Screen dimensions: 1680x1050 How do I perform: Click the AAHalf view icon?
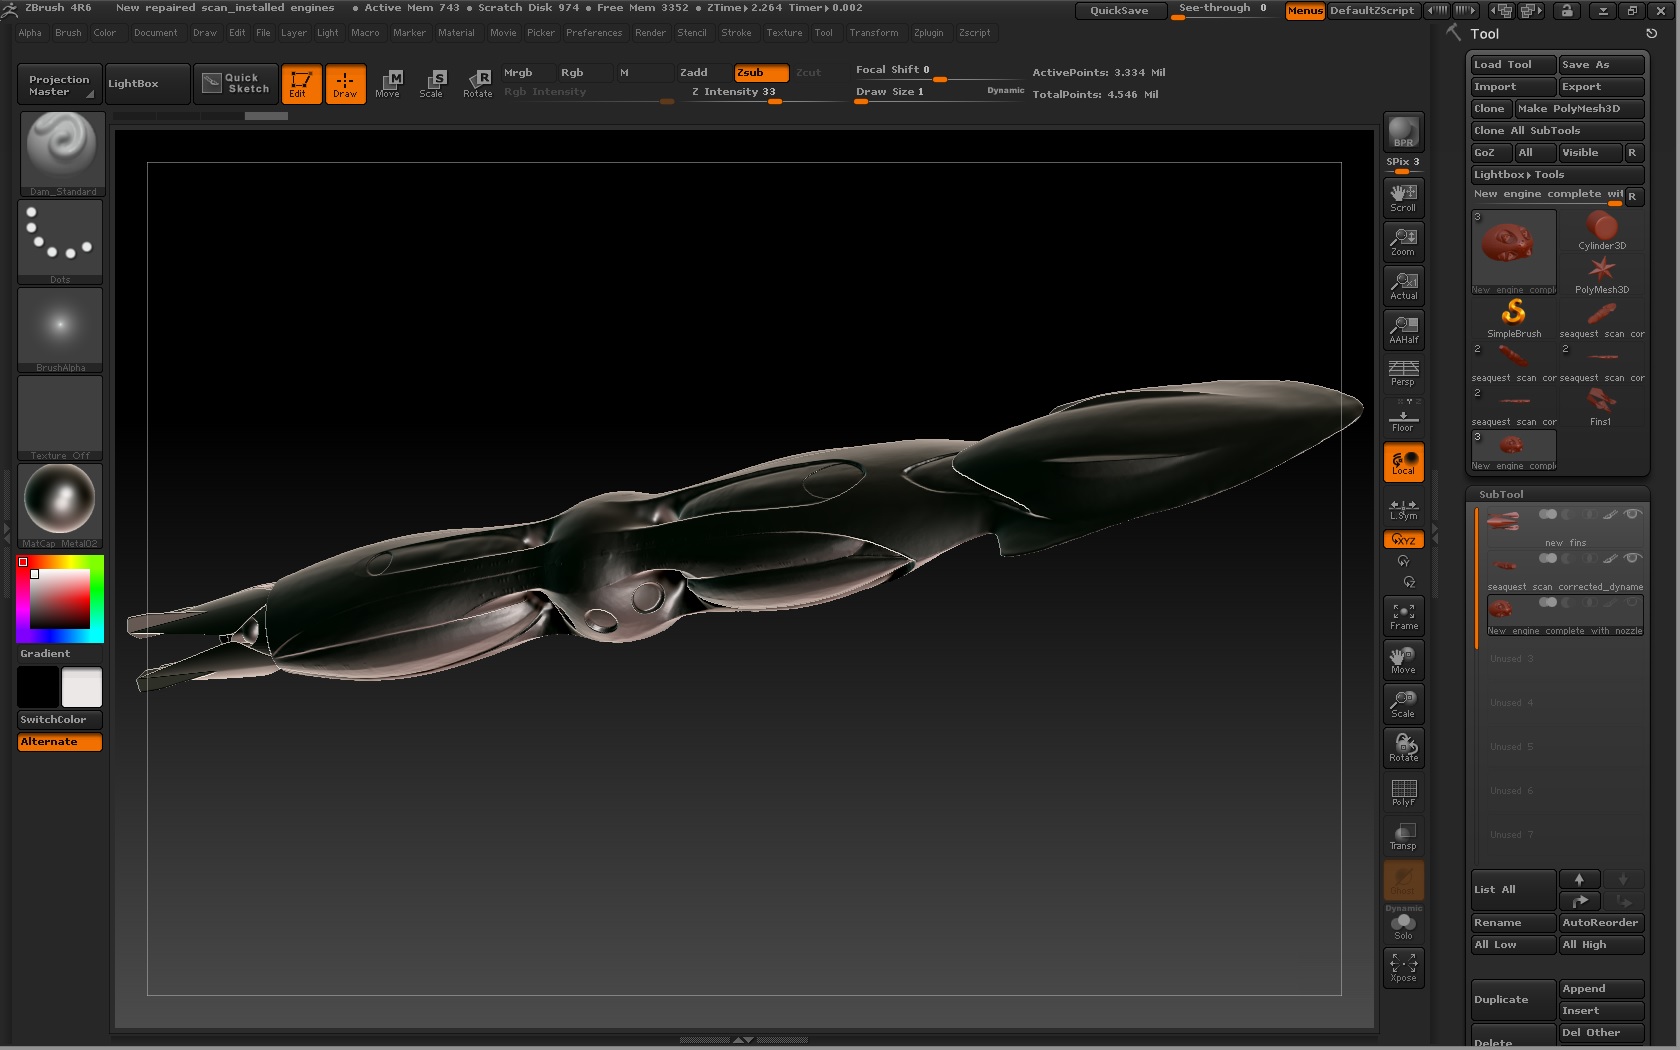[1403, 329]
